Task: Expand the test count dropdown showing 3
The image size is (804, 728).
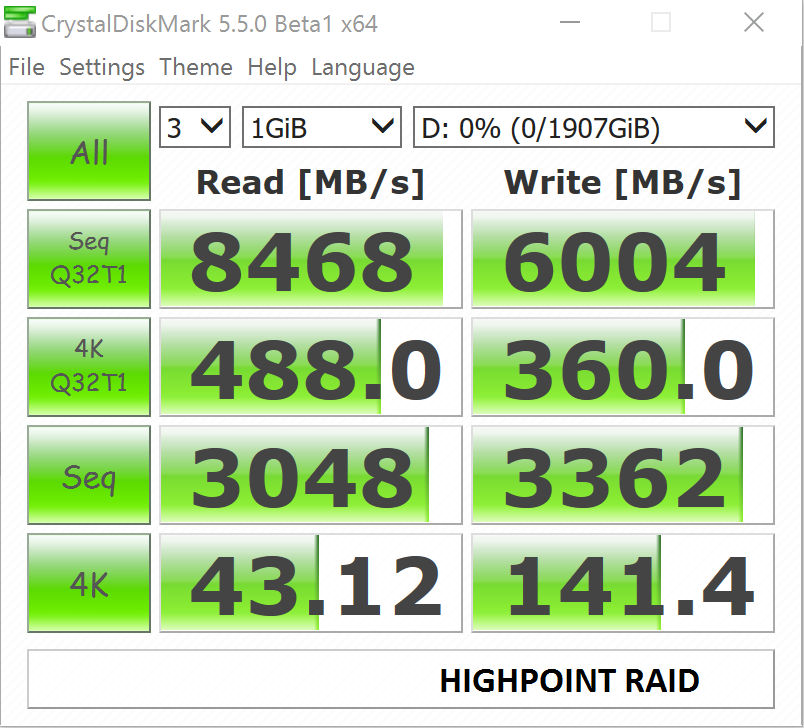Action: pos(195,127)
